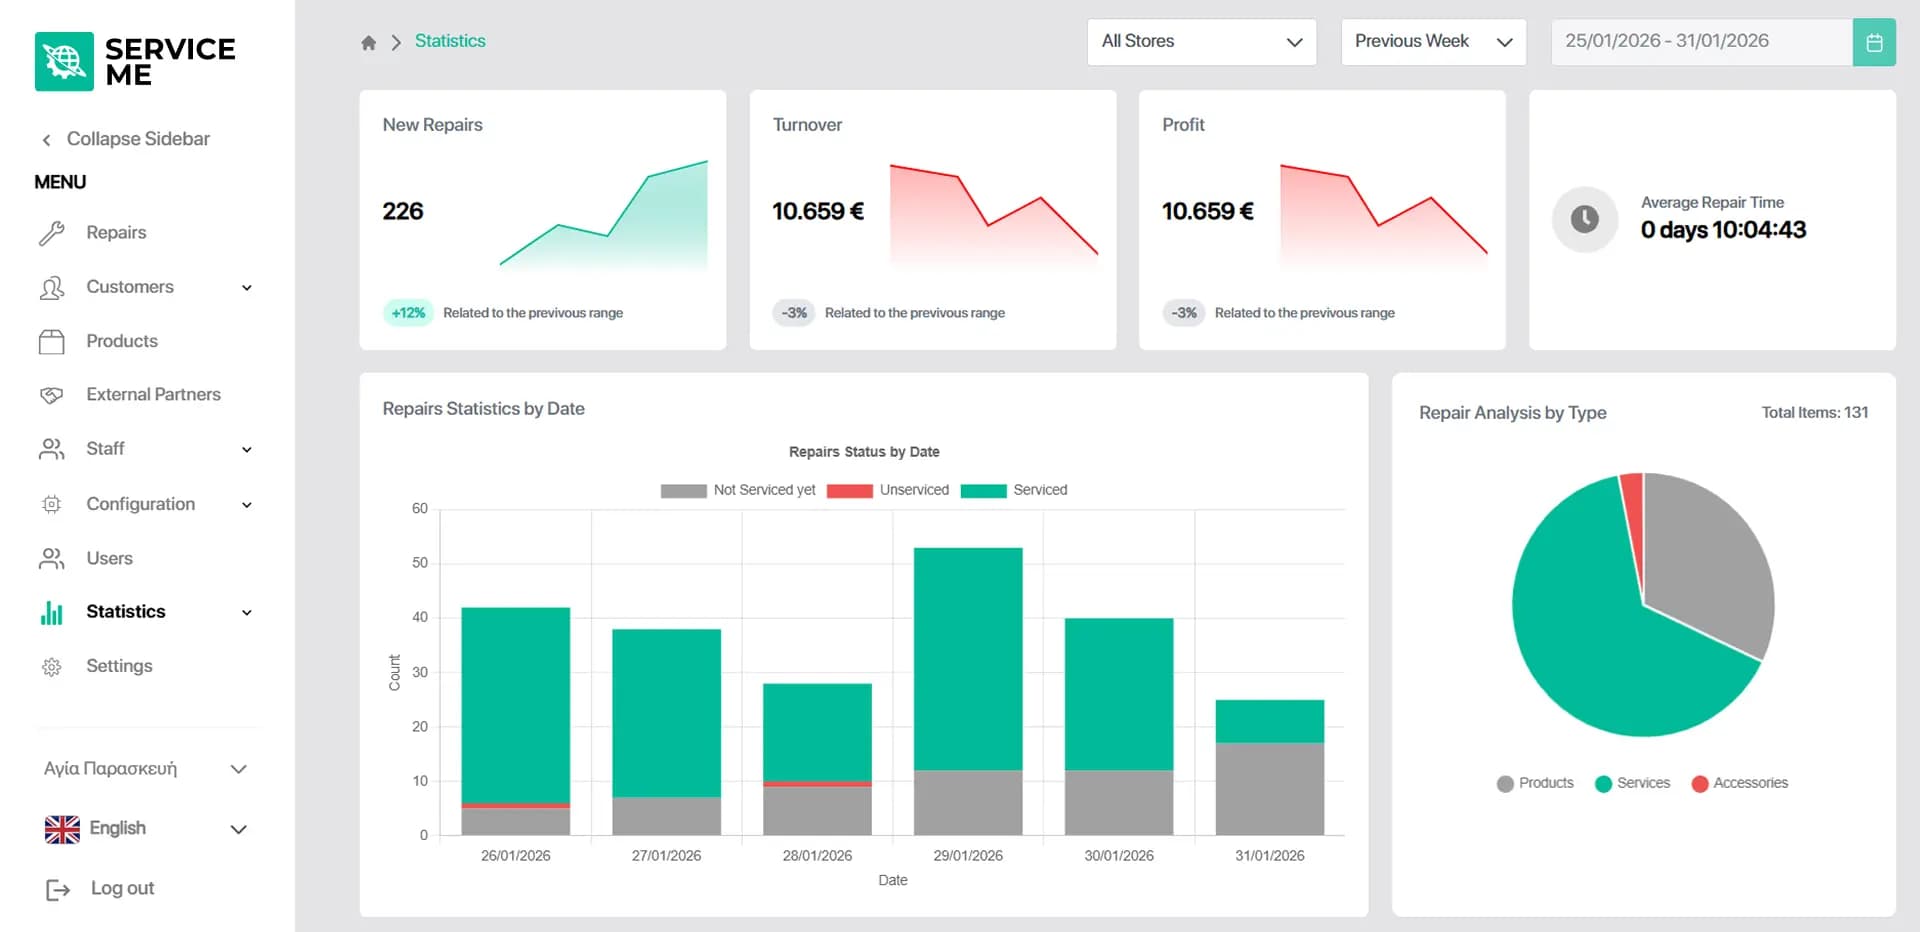This screenshot has width=1920, height=932.
Task: Open the All Stores dropdown
Action: (x=1201, y=42)
